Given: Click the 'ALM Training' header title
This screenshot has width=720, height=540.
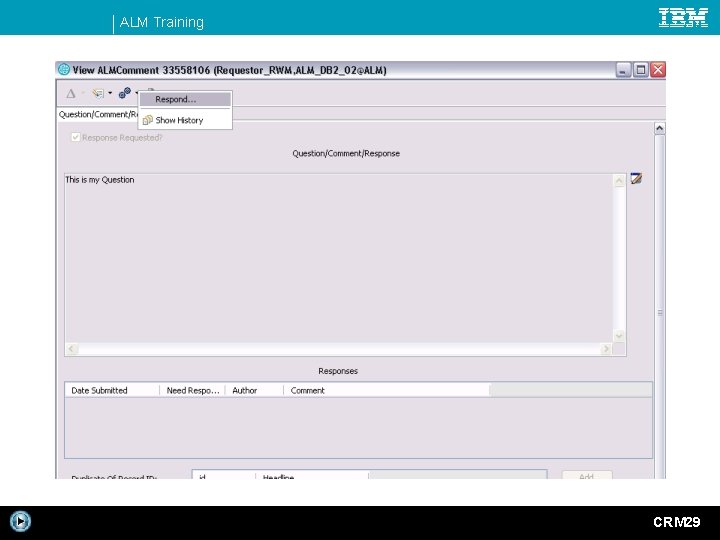Looking at the screenshot, I should [162, 22].
